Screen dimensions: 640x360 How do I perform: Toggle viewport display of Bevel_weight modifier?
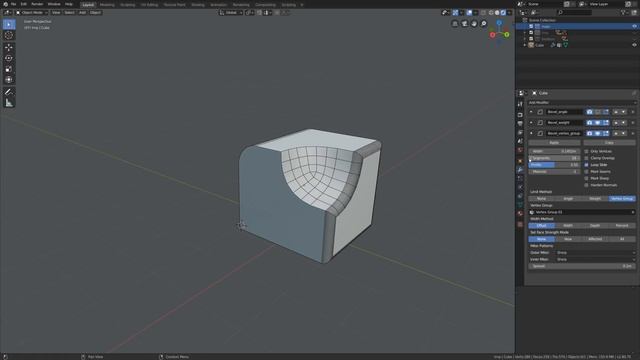tap(598, 122)
